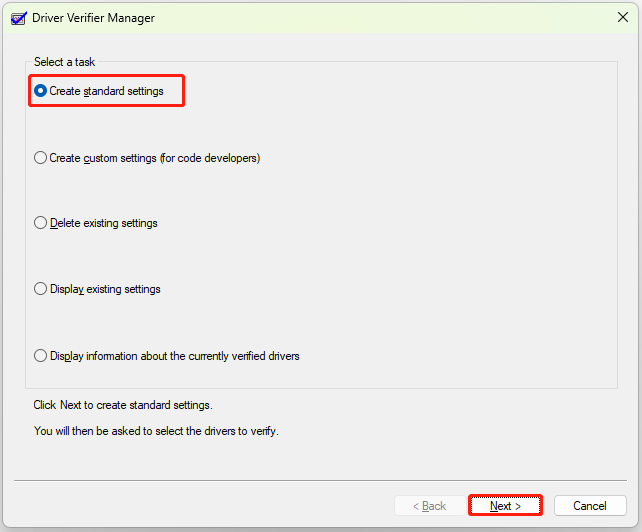Click the disabled Back button

[x=430, y=506]
